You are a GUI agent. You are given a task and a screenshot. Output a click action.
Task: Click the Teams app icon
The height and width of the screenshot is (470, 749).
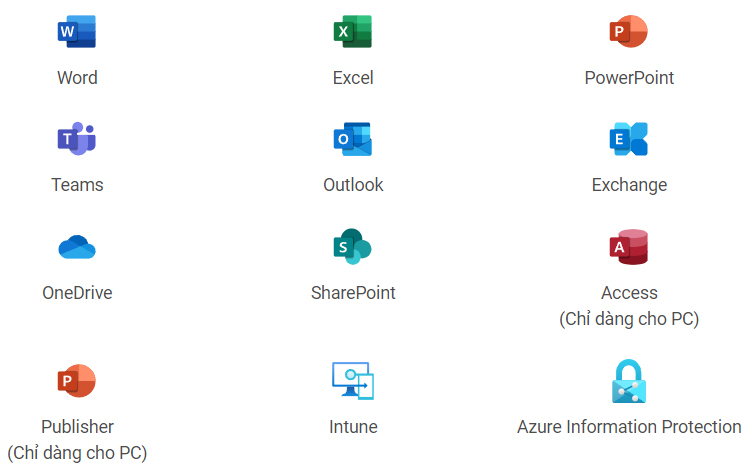[77, 139]
